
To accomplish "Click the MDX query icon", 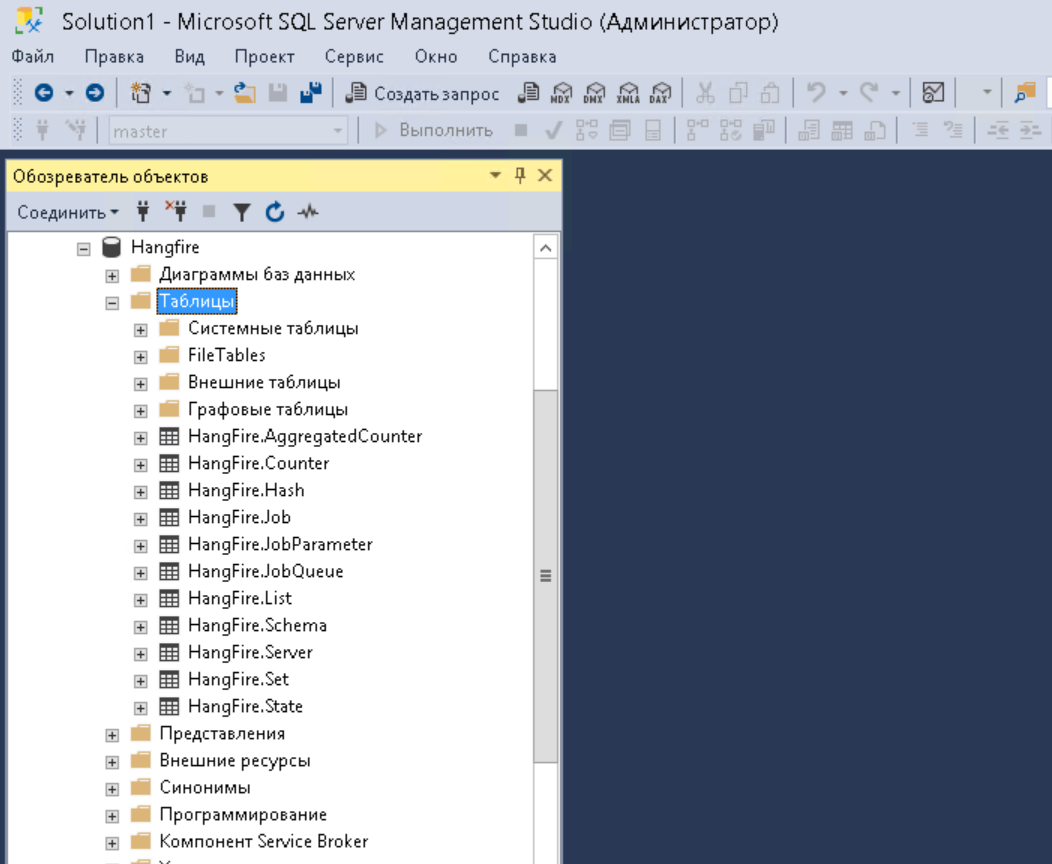I will (x=561, y=93).
